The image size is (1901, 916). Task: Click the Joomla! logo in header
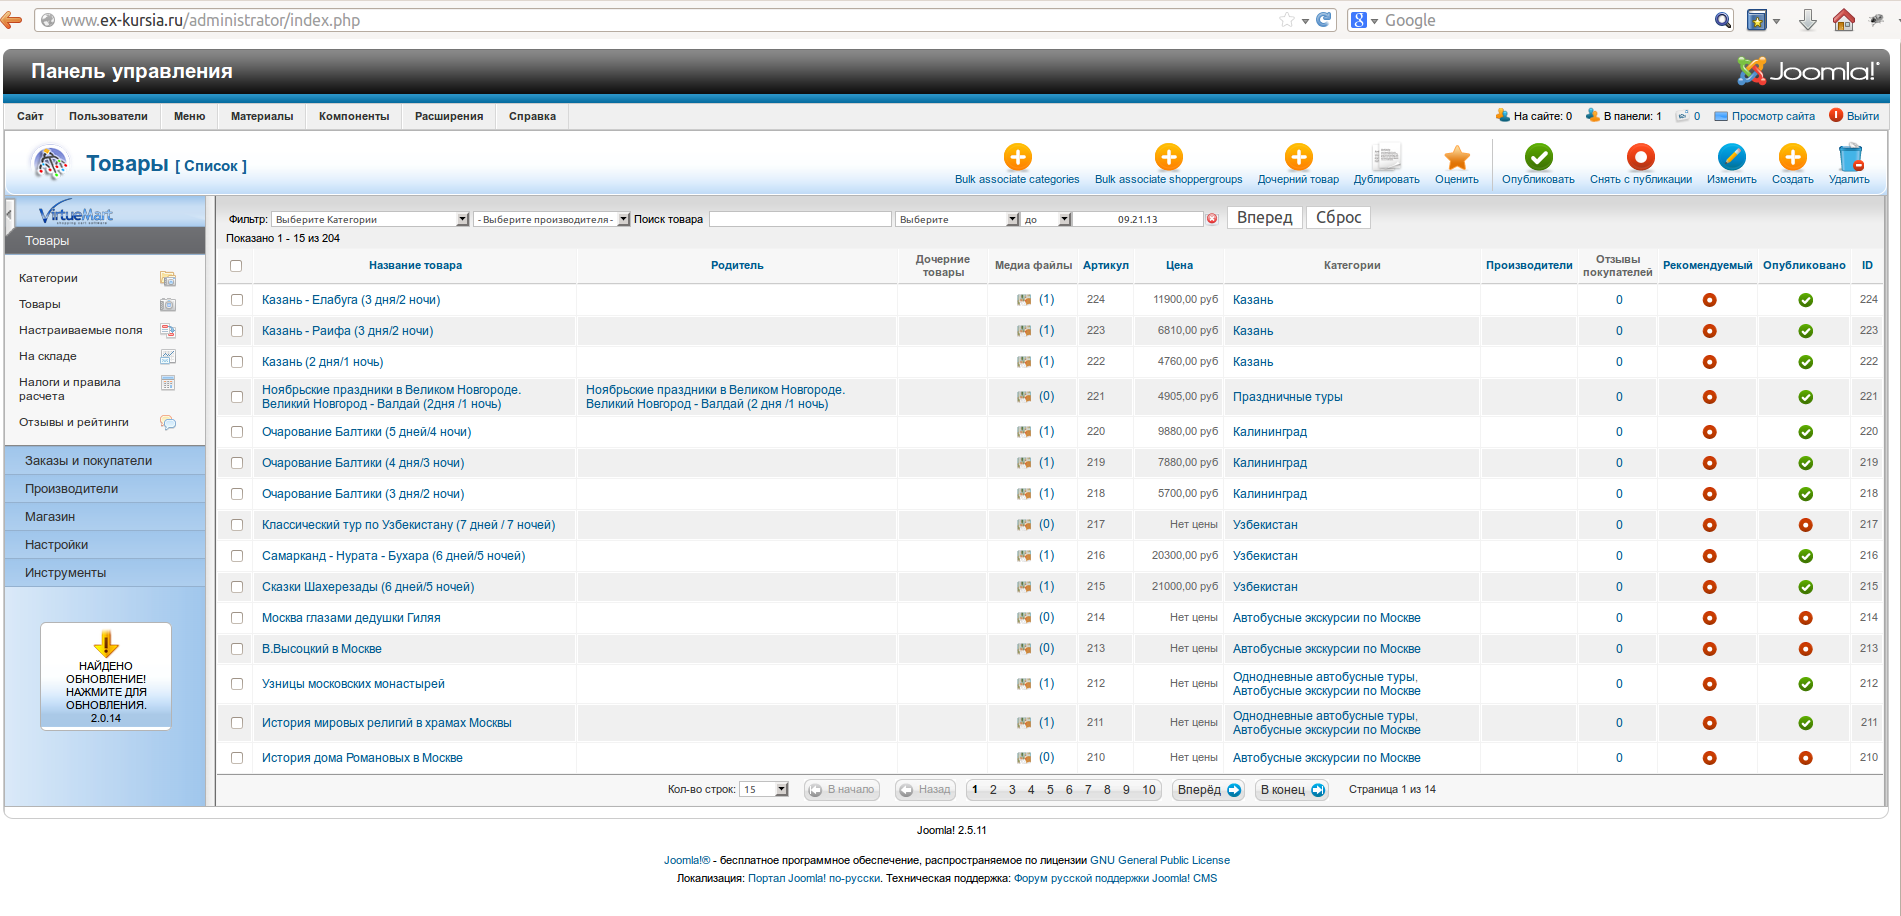(x=1807, y=71)
